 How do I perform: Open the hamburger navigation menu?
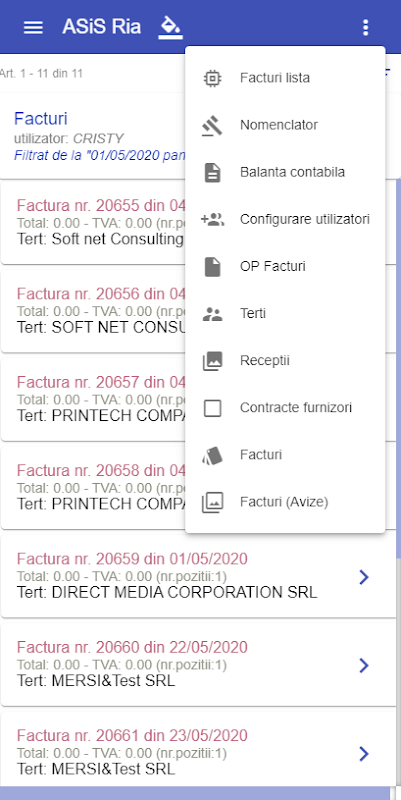tap(33, 27)
